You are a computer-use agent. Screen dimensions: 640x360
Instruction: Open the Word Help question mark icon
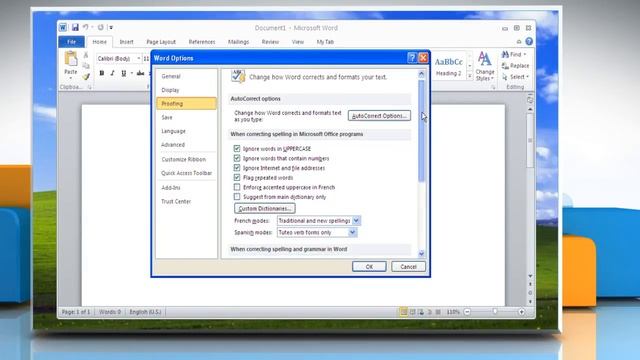(529, 41)
